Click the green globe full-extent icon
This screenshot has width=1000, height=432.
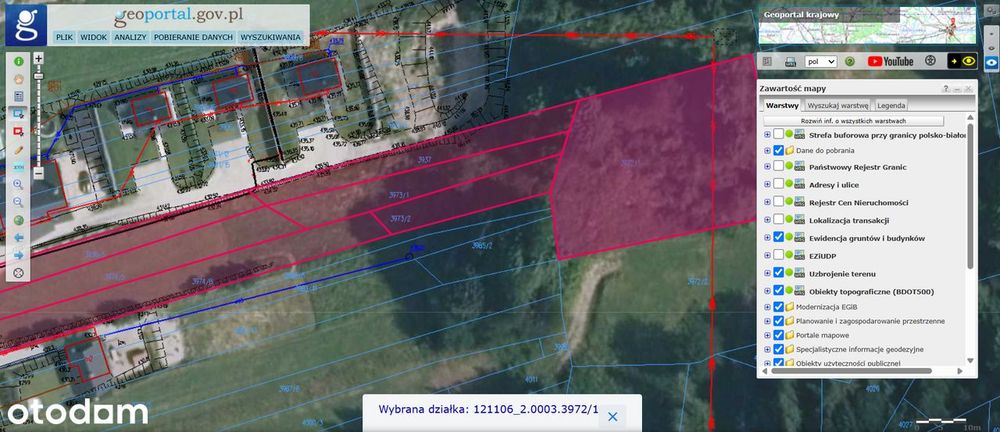(x=18, y=220)
